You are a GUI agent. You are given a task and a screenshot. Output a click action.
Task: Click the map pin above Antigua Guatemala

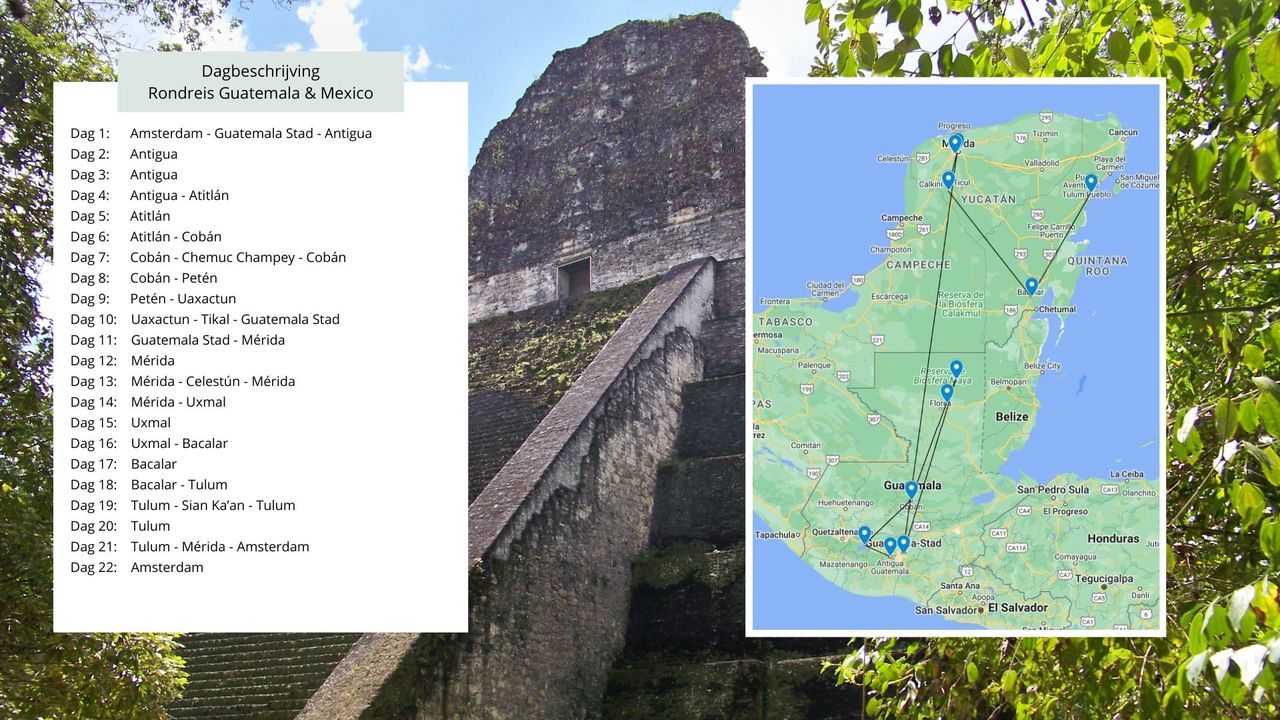[x=890, y=546]
